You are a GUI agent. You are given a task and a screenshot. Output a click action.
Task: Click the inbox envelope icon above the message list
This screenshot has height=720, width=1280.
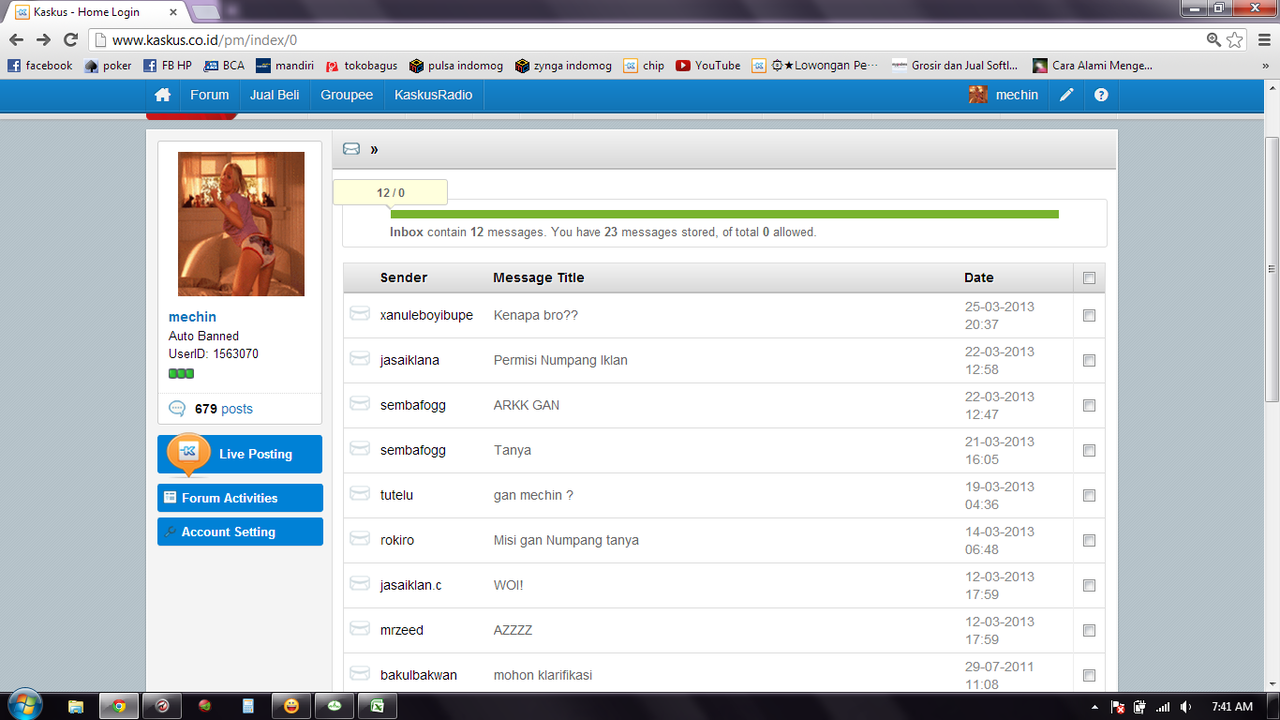(351, 148)
